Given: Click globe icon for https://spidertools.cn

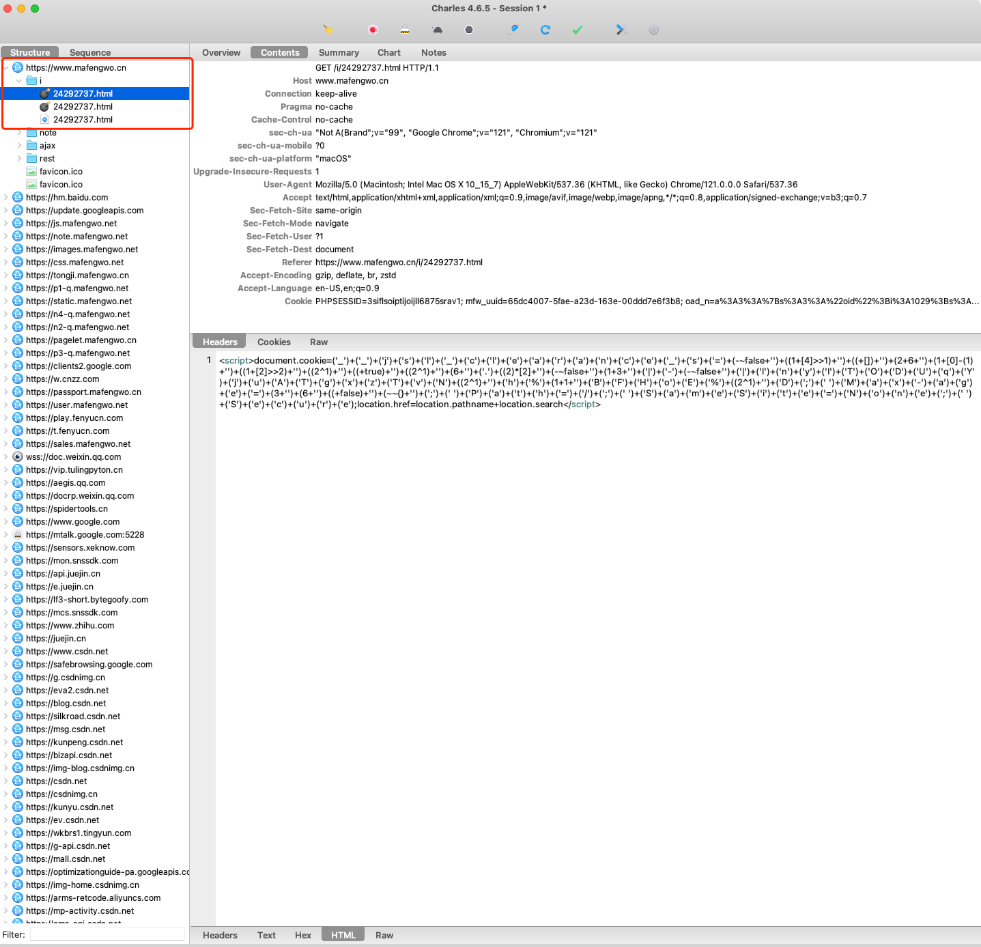Looking at the screenshot, I should pos(18,509).
